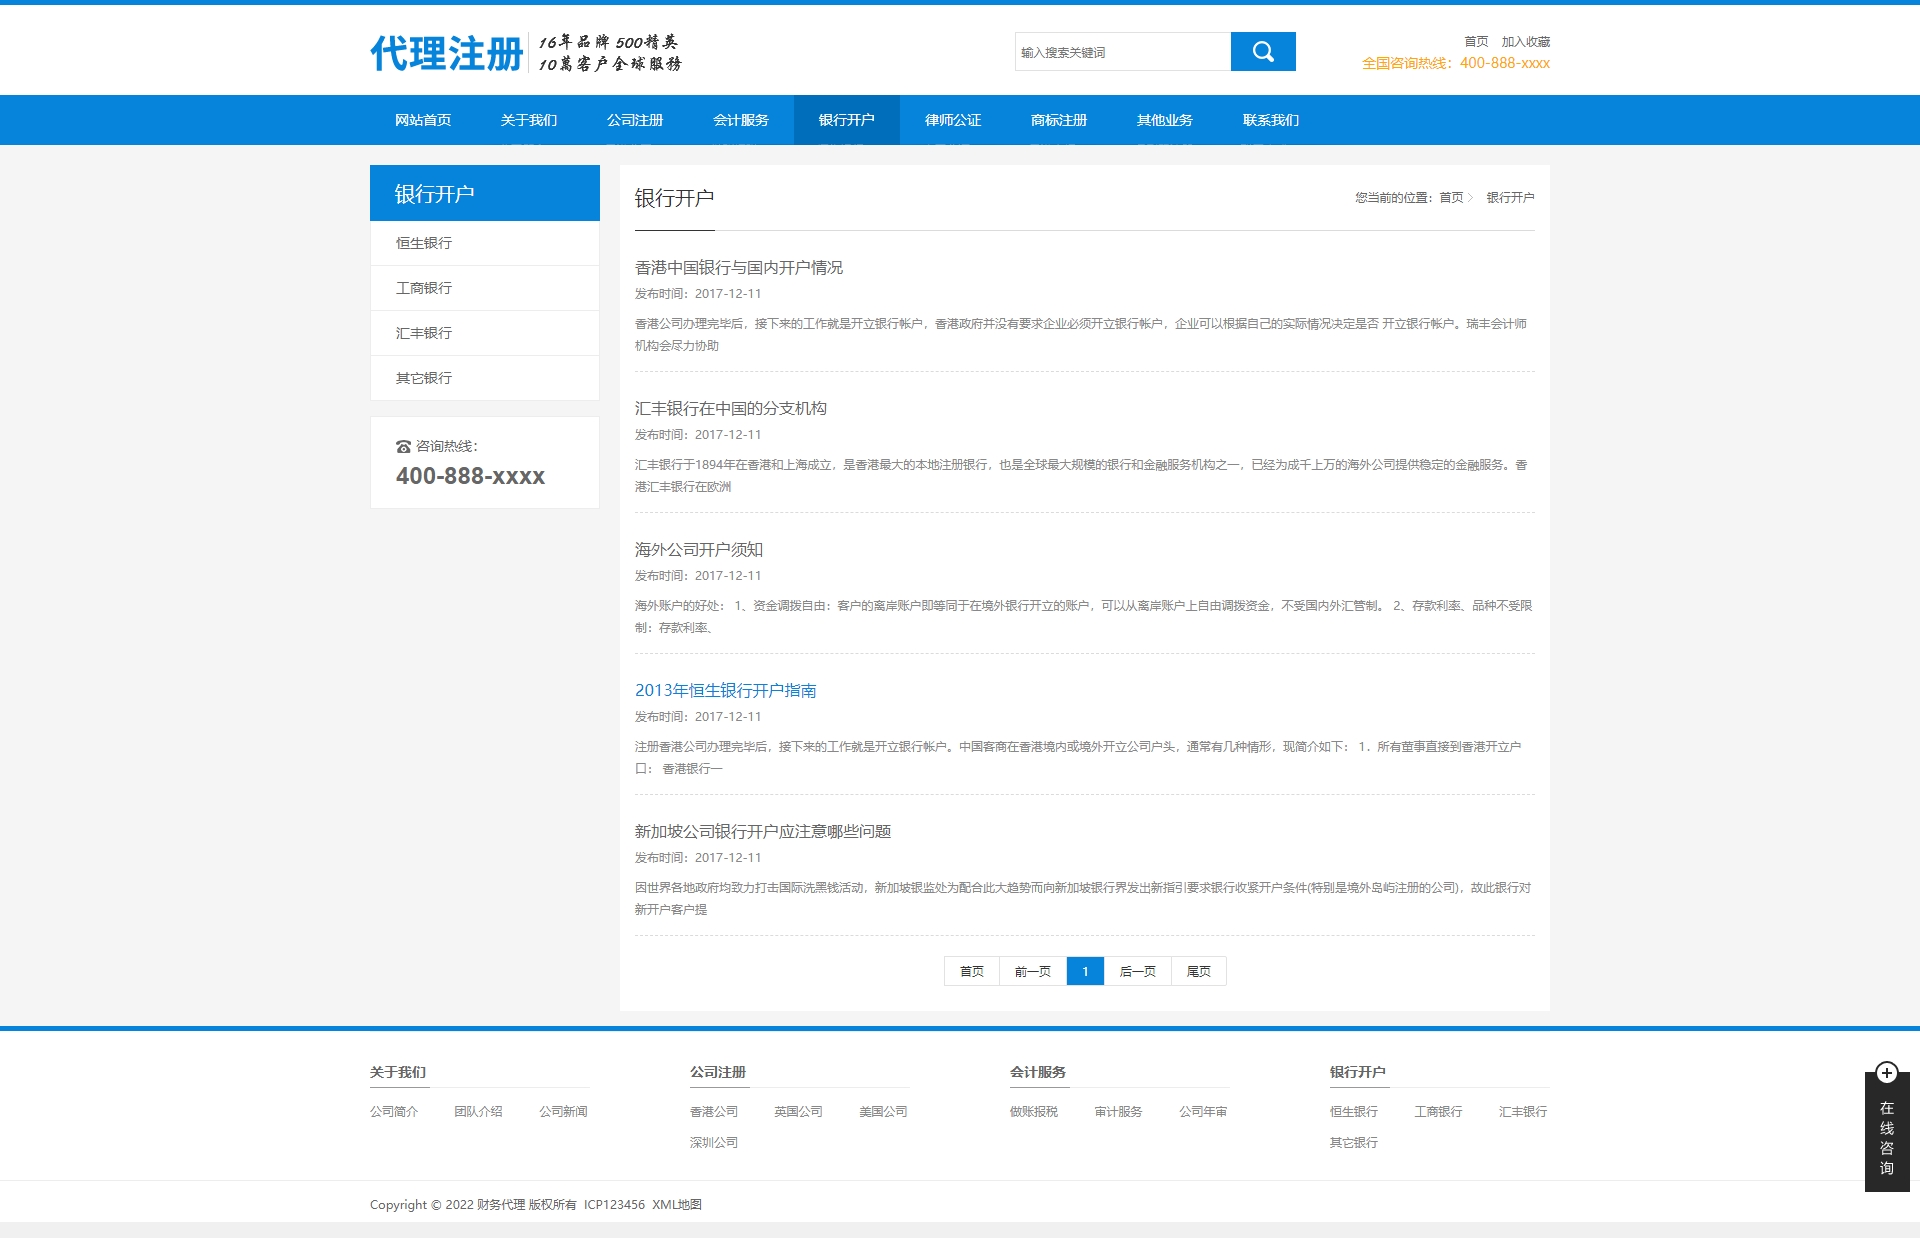The image size is (1920, 1238).
Task: Click the top-right 首页 link
Action: [1476, 42]
